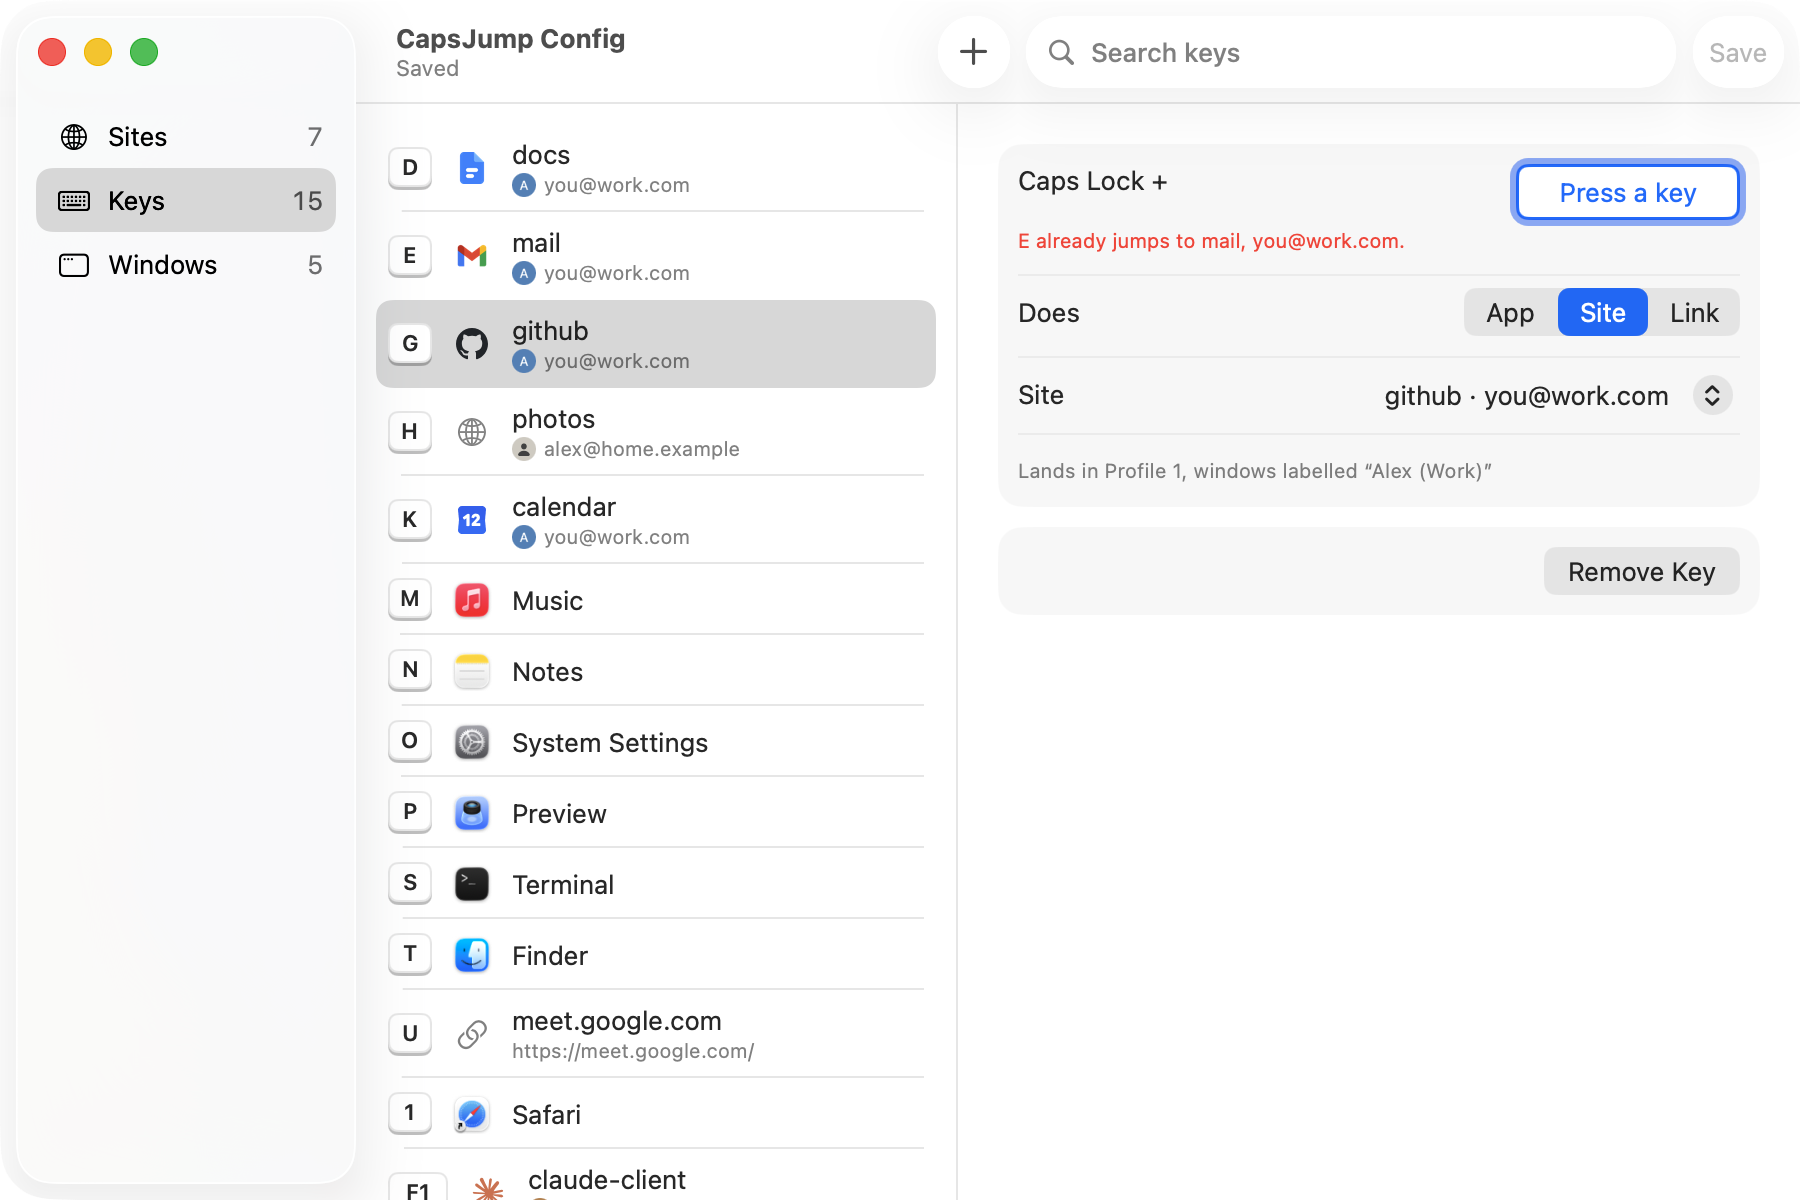Viewport: 1800px width, 1200px height.
Task: Click the Lands in Profile 1 note
Action: (1255, 471)
